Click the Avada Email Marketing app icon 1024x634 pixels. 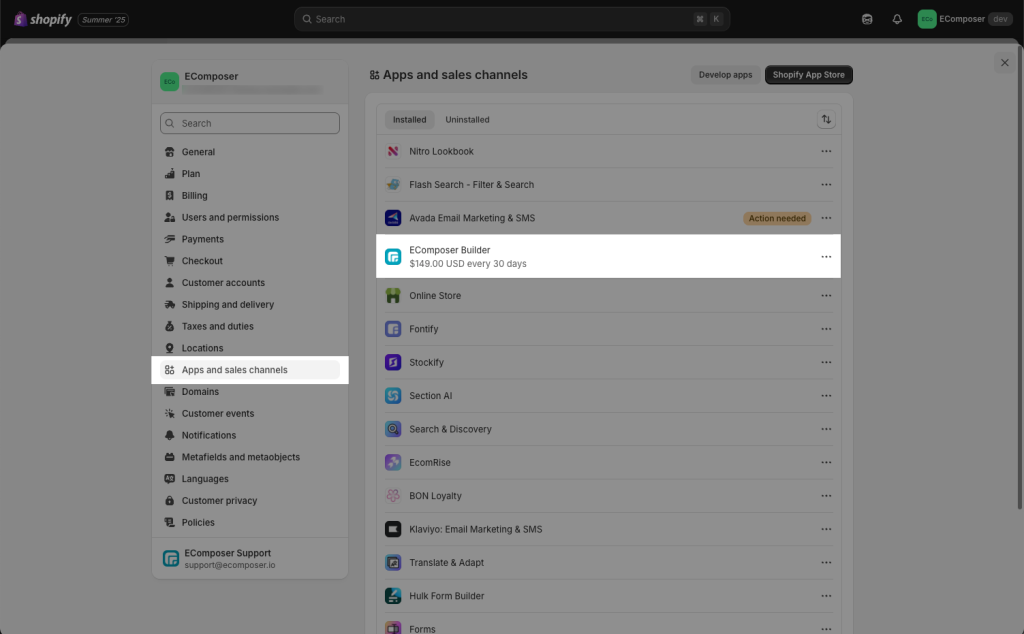tap(393, 218)
